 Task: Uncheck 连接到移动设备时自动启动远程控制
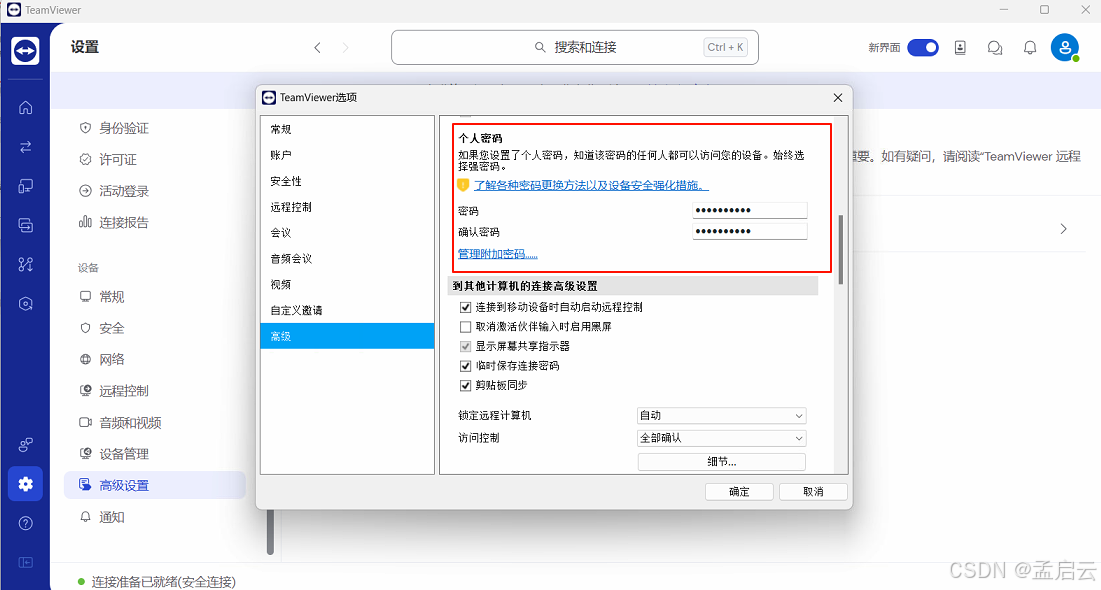coord(465,307)
